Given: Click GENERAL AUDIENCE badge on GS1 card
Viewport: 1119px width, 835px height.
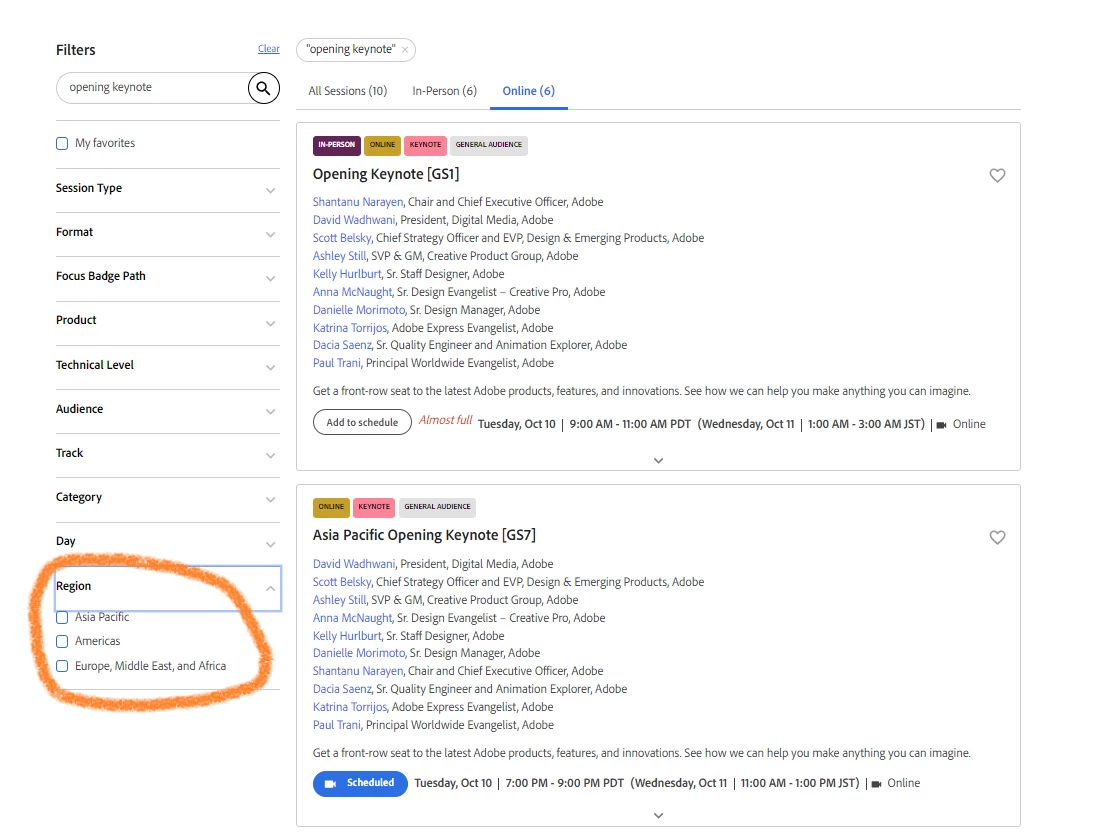Looking at the screenshot, I should pyautogui.click(x=489, y=145).
